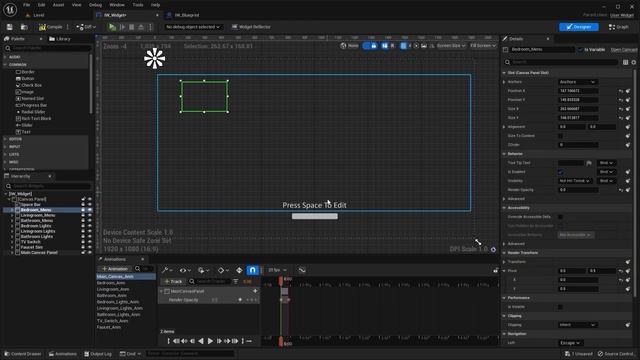Select Progress Bar in the palette
The width and height of the screenshot is (640, 360).
point(31,105)
